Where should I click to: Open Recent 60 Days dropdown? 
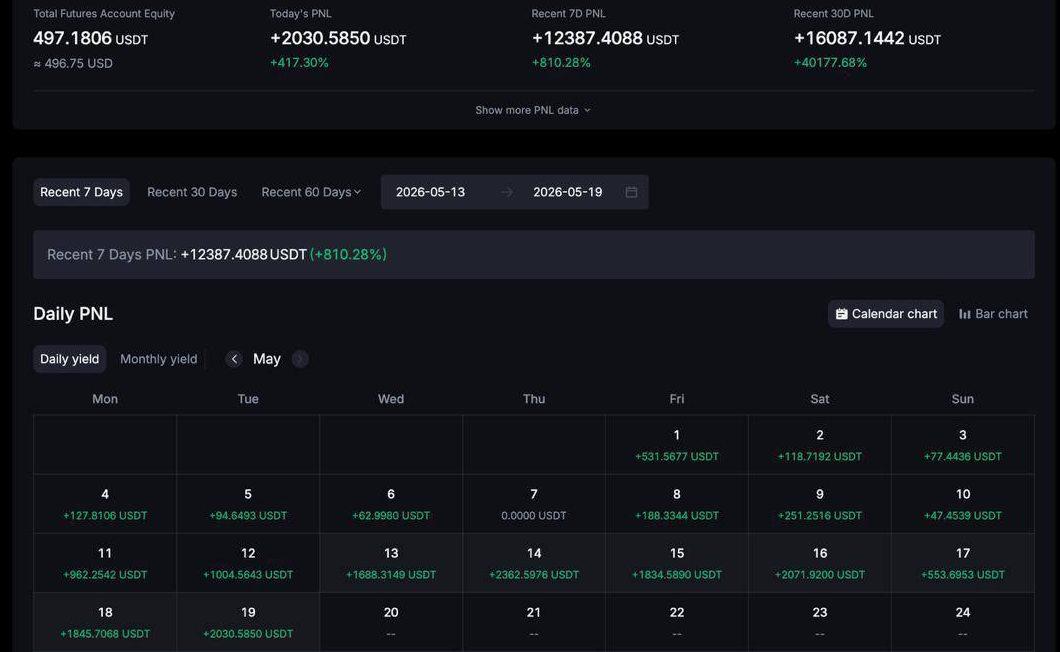point(311,192)
